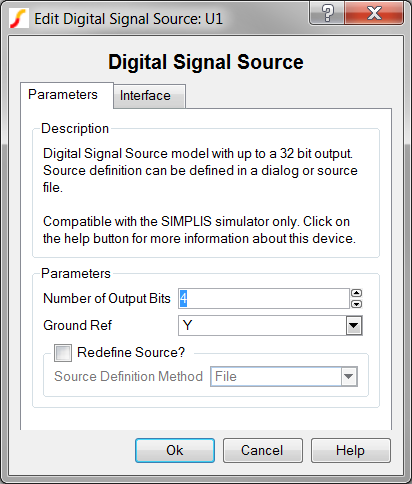Viewport: 412px width, 484px height.
Task: Confirm with the Ok button
Action: (175, 450)
